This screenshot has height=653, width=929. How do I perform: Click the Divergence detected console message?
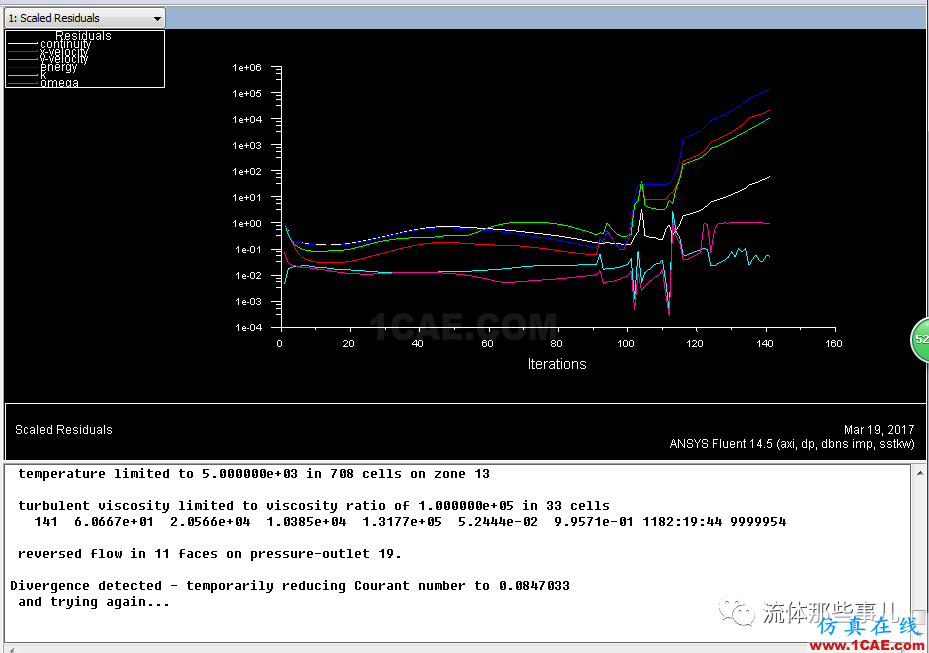[290, 586]
